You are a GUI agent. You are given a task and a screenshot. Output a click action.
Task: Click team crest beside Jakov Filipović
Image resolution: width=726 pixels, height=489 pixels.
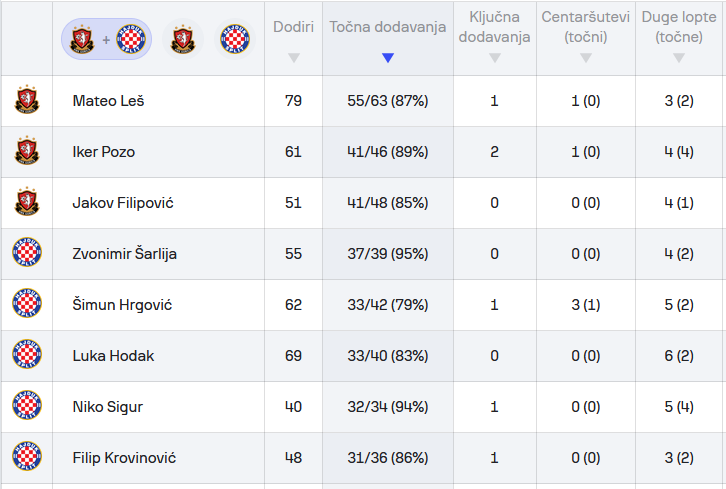tap(27, 203)
